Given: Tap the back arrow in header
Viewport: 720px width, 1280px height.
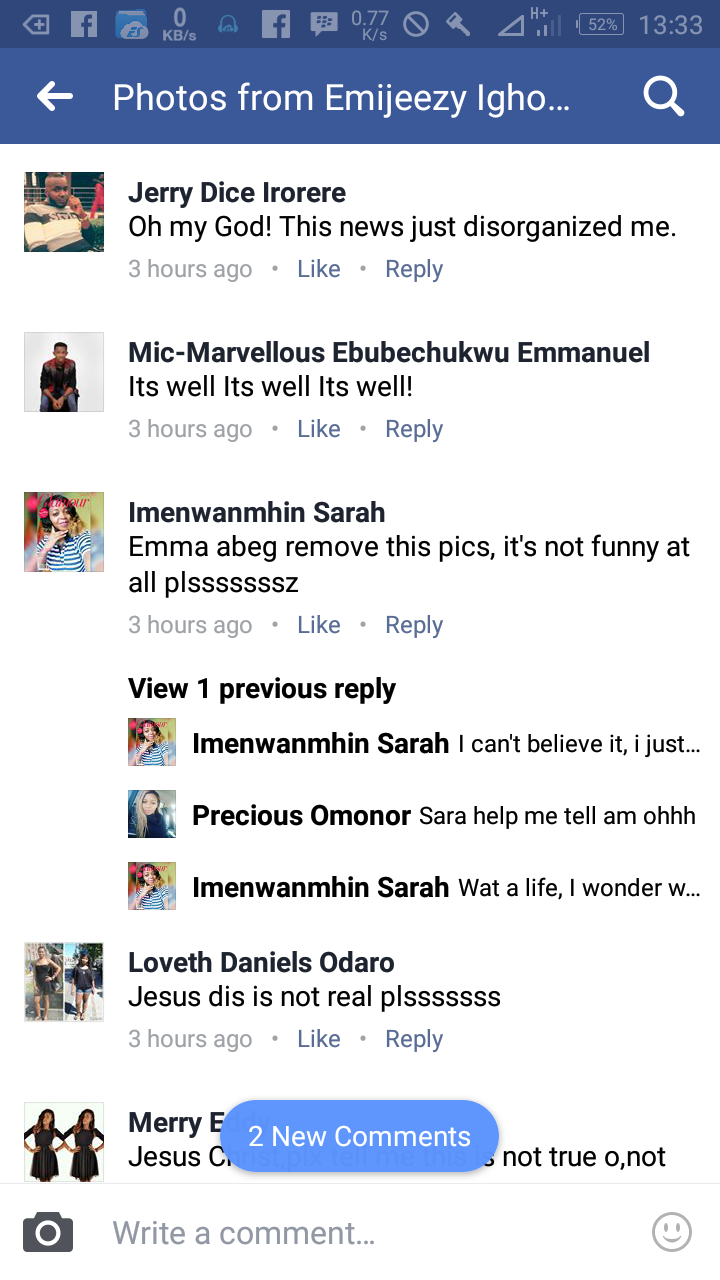Looking at the screenshot, I should tap(55, 97).
